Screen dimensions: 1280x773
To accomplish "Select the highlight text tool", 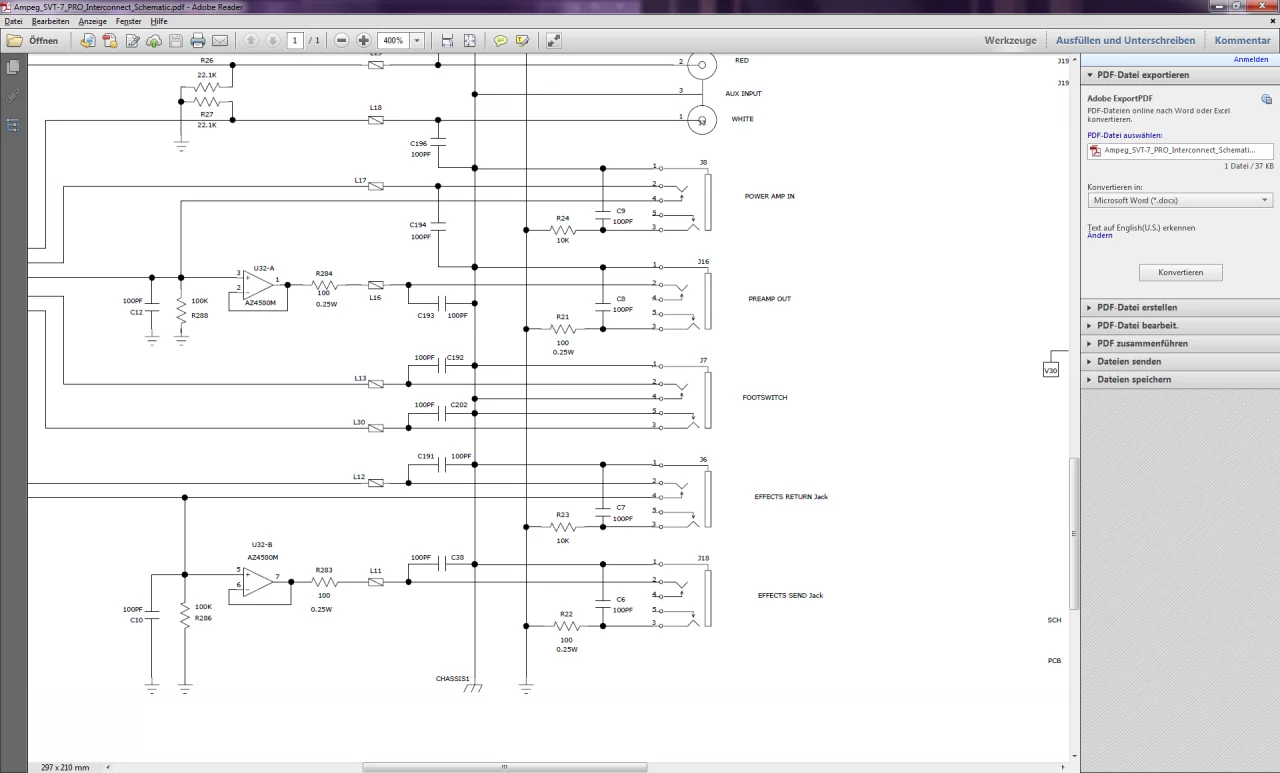I will click(522, 41).
